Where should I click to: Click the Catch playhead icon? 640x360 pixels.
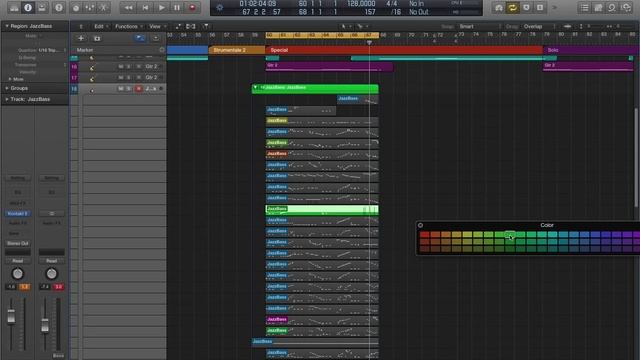pos(206,27)
